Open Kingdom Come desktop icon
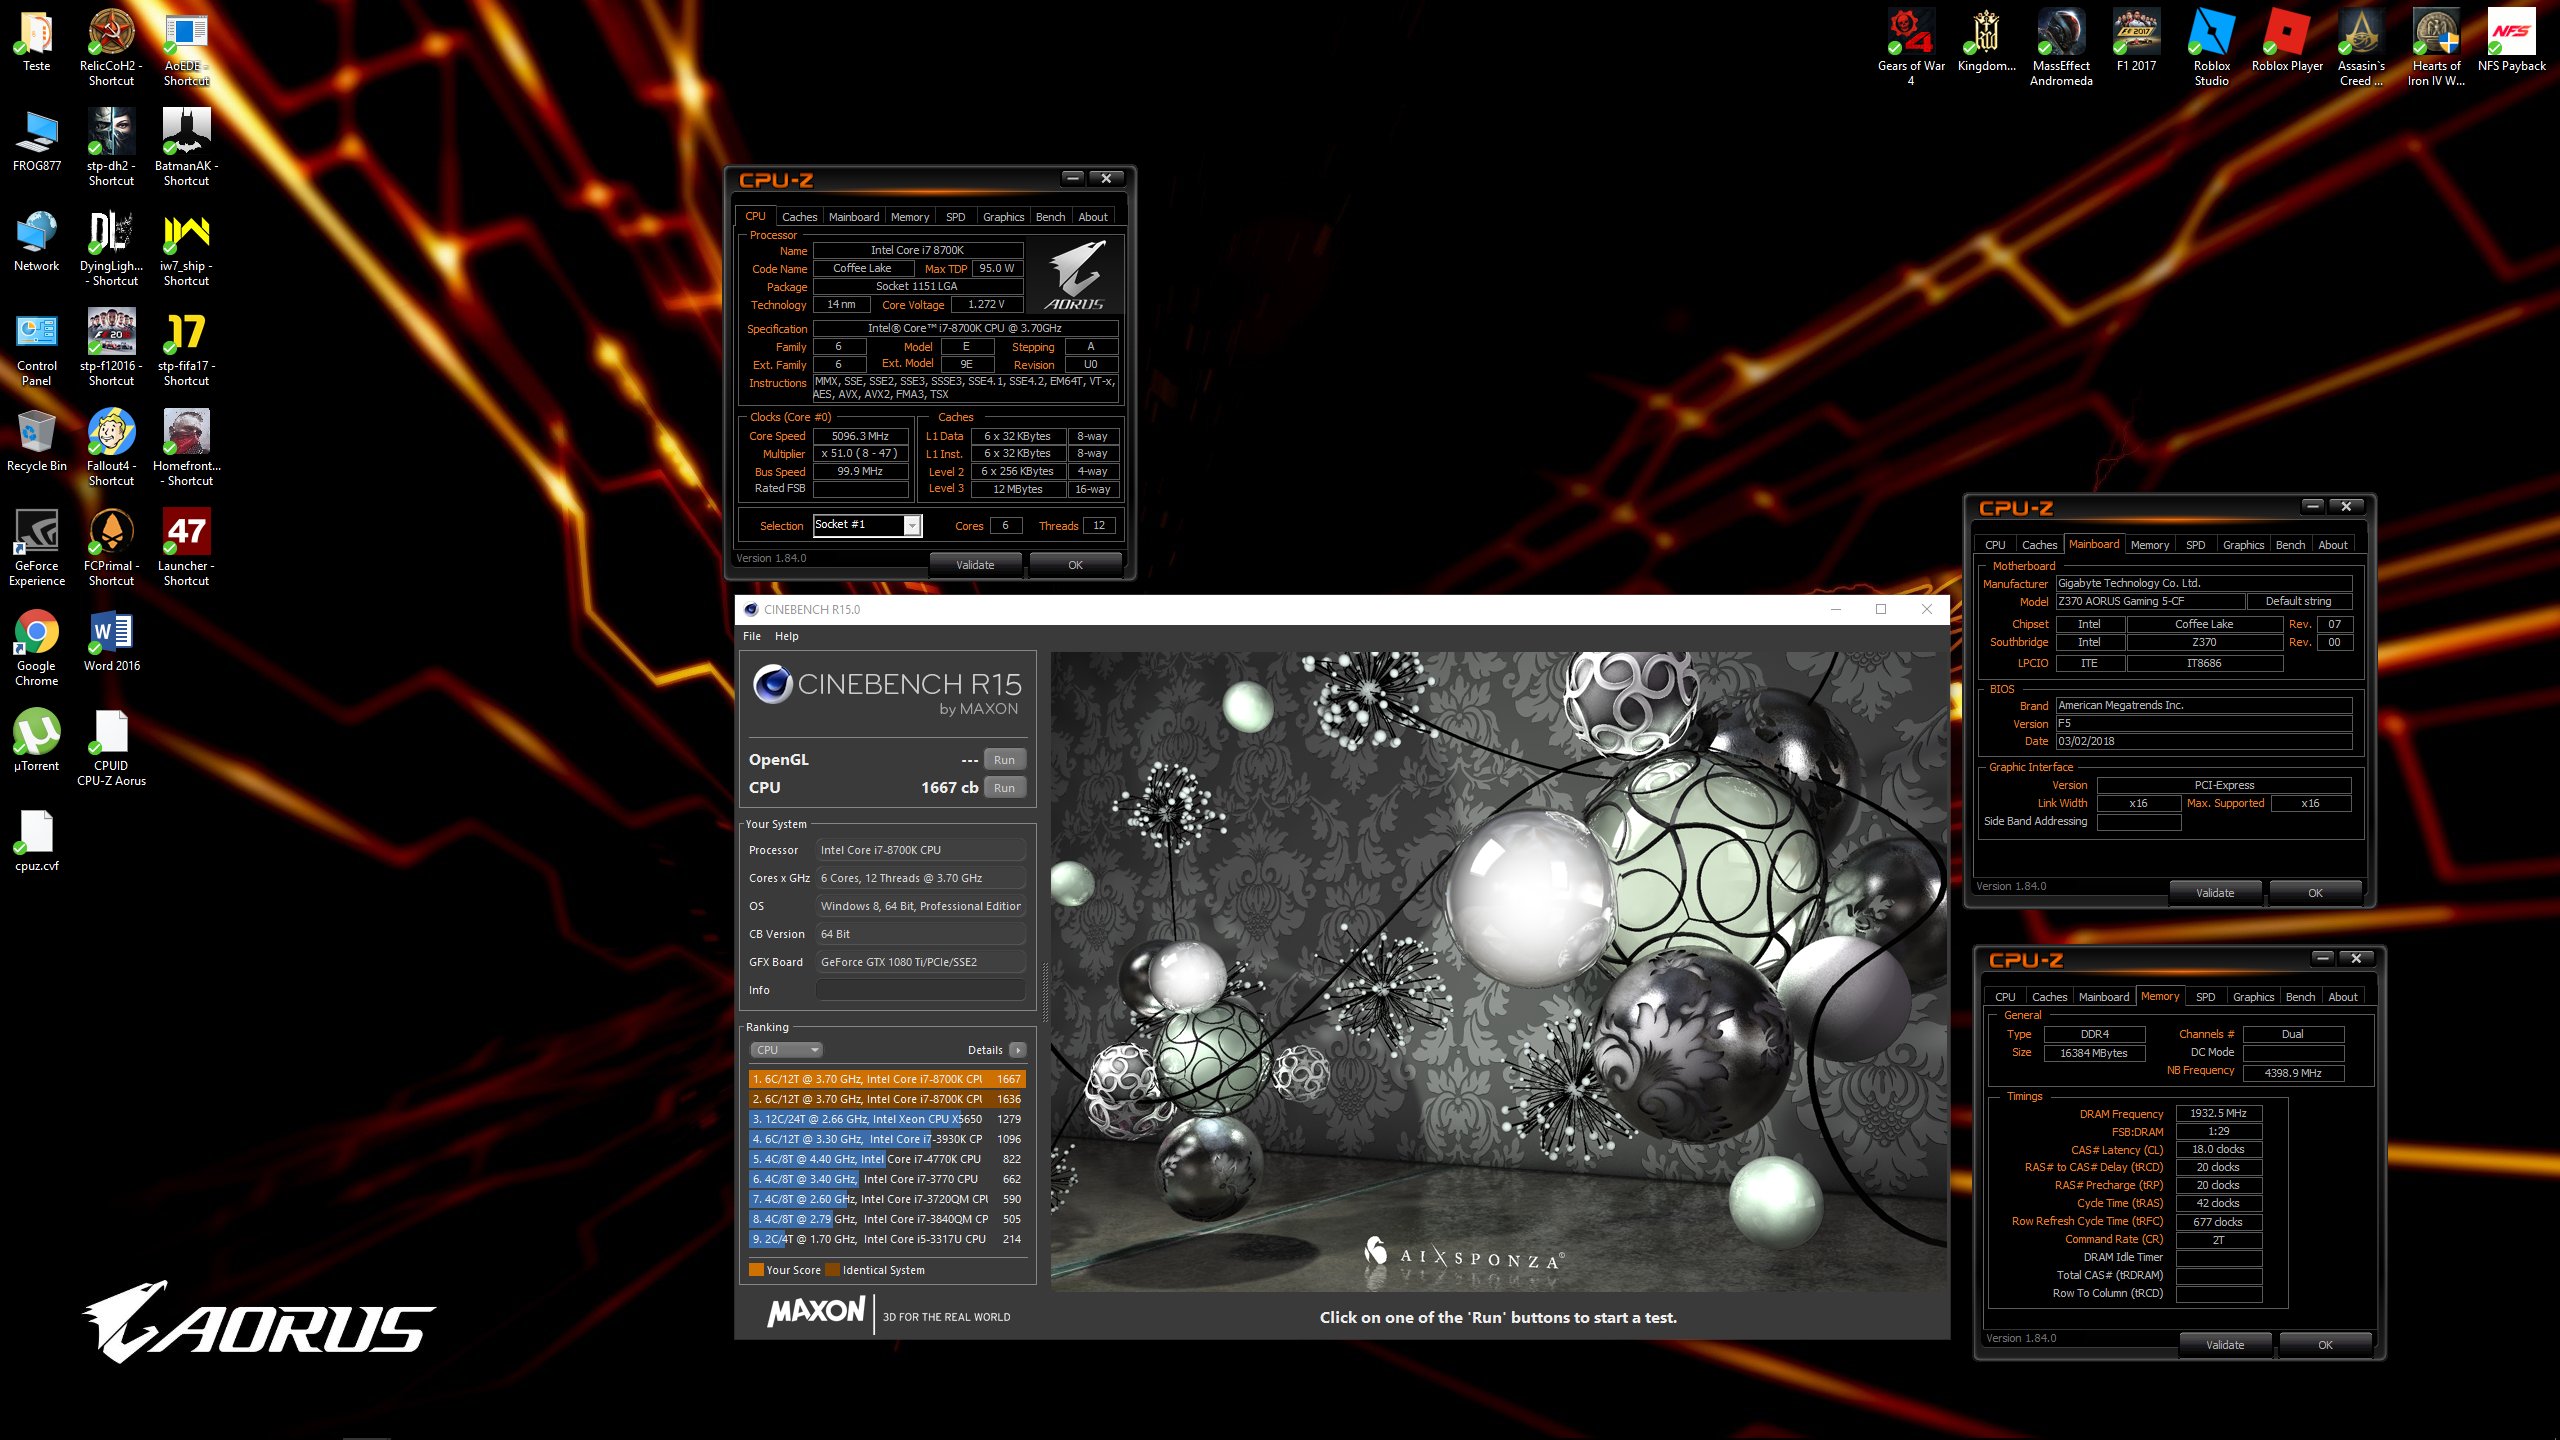 point(1986,42)
